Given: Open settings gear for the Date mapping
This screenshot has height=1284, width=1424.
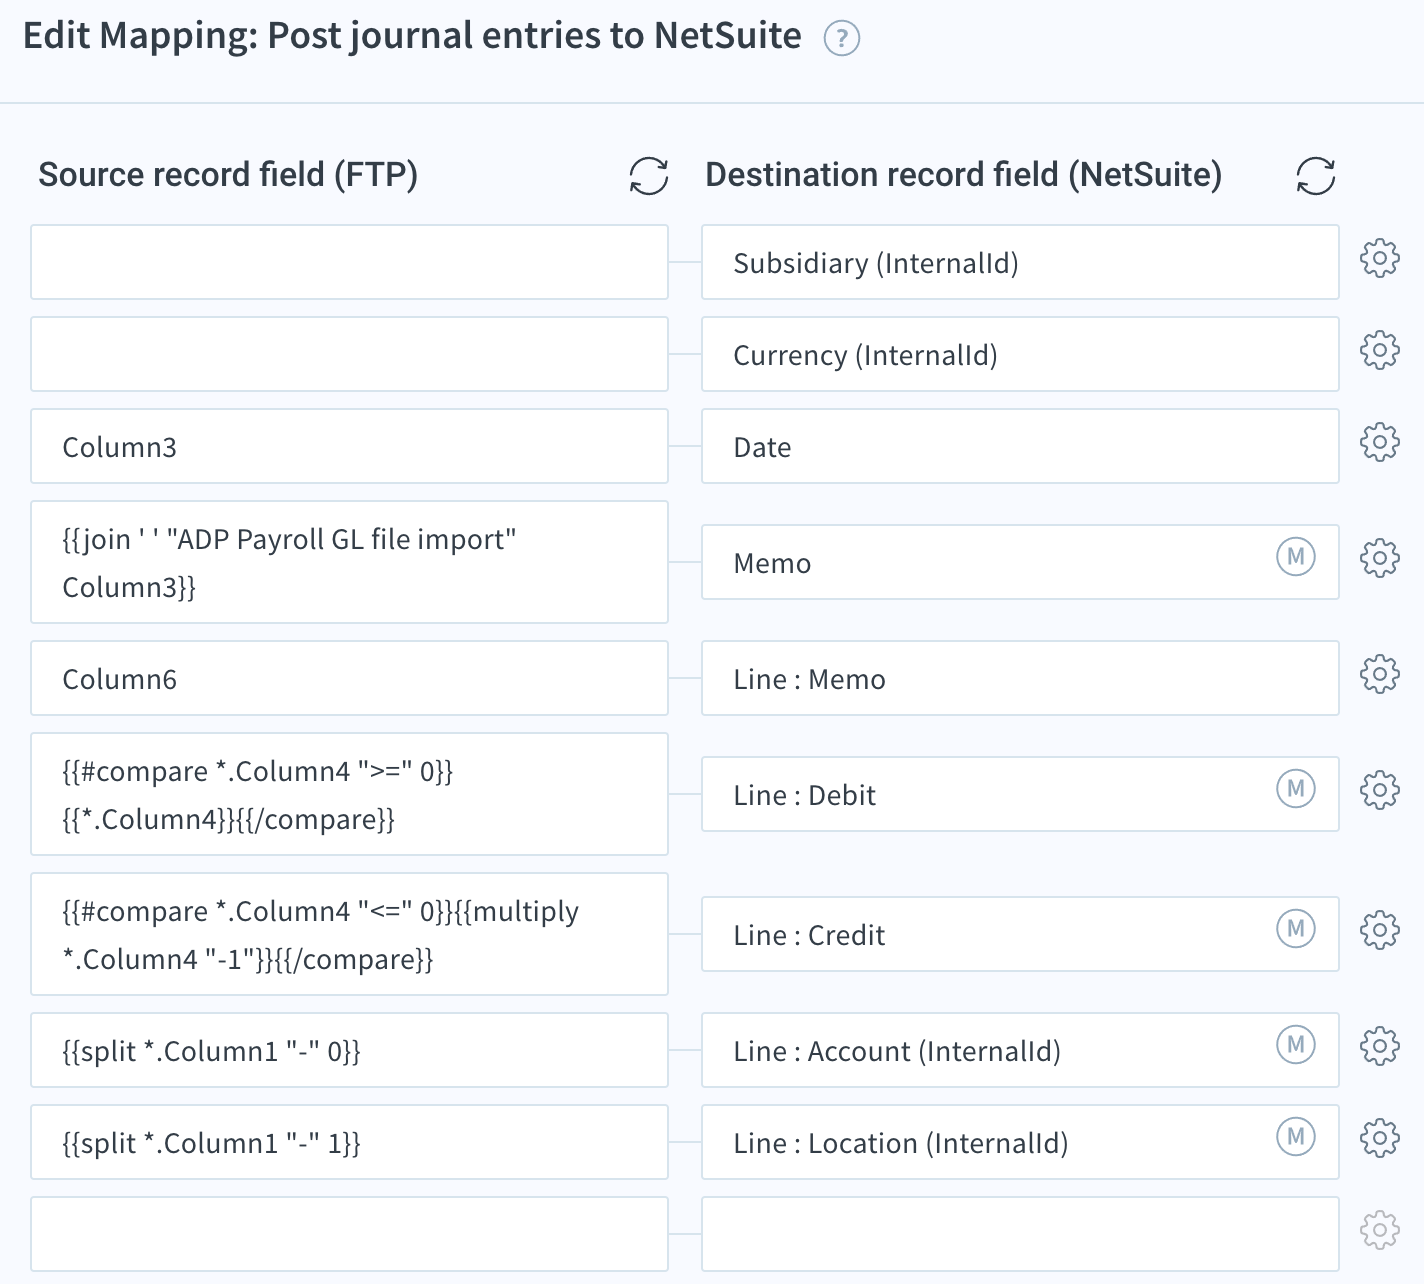Looking at the screenshot, I should pos(1379,442).
